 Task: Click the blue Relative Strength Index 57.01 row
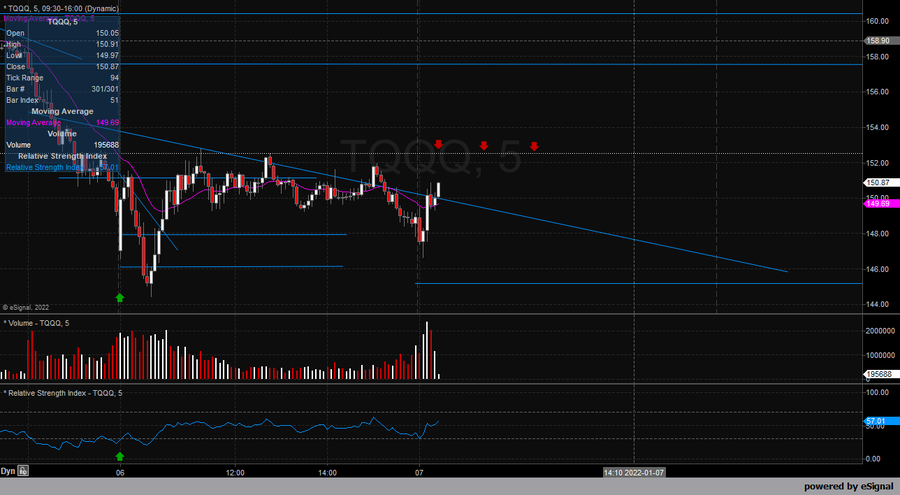tap(63, 168)
